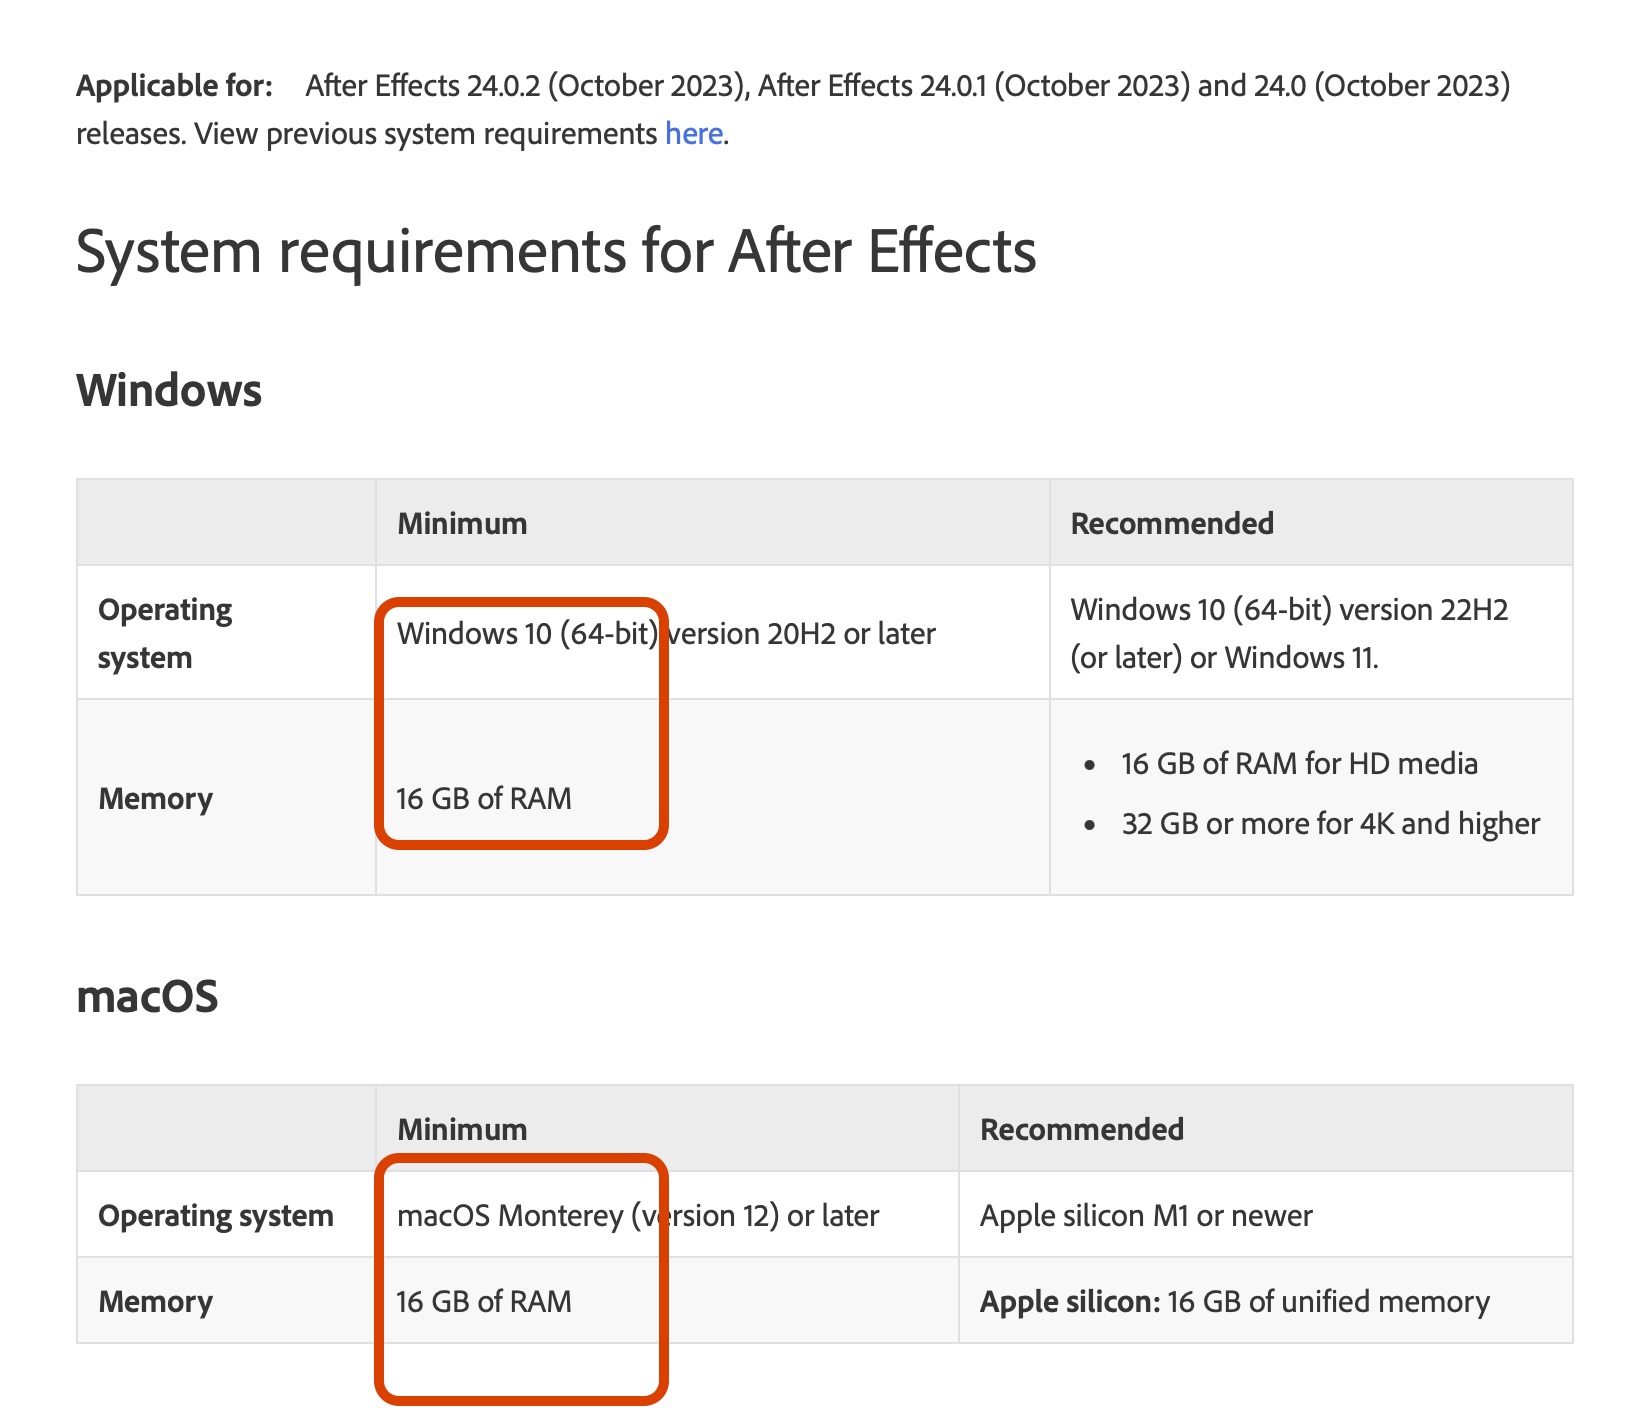Screen dimensions: 1646x1418
Task: Click 'Apple silicon: 16 GB of unified memory' text
Action: coord(1234,1301)
